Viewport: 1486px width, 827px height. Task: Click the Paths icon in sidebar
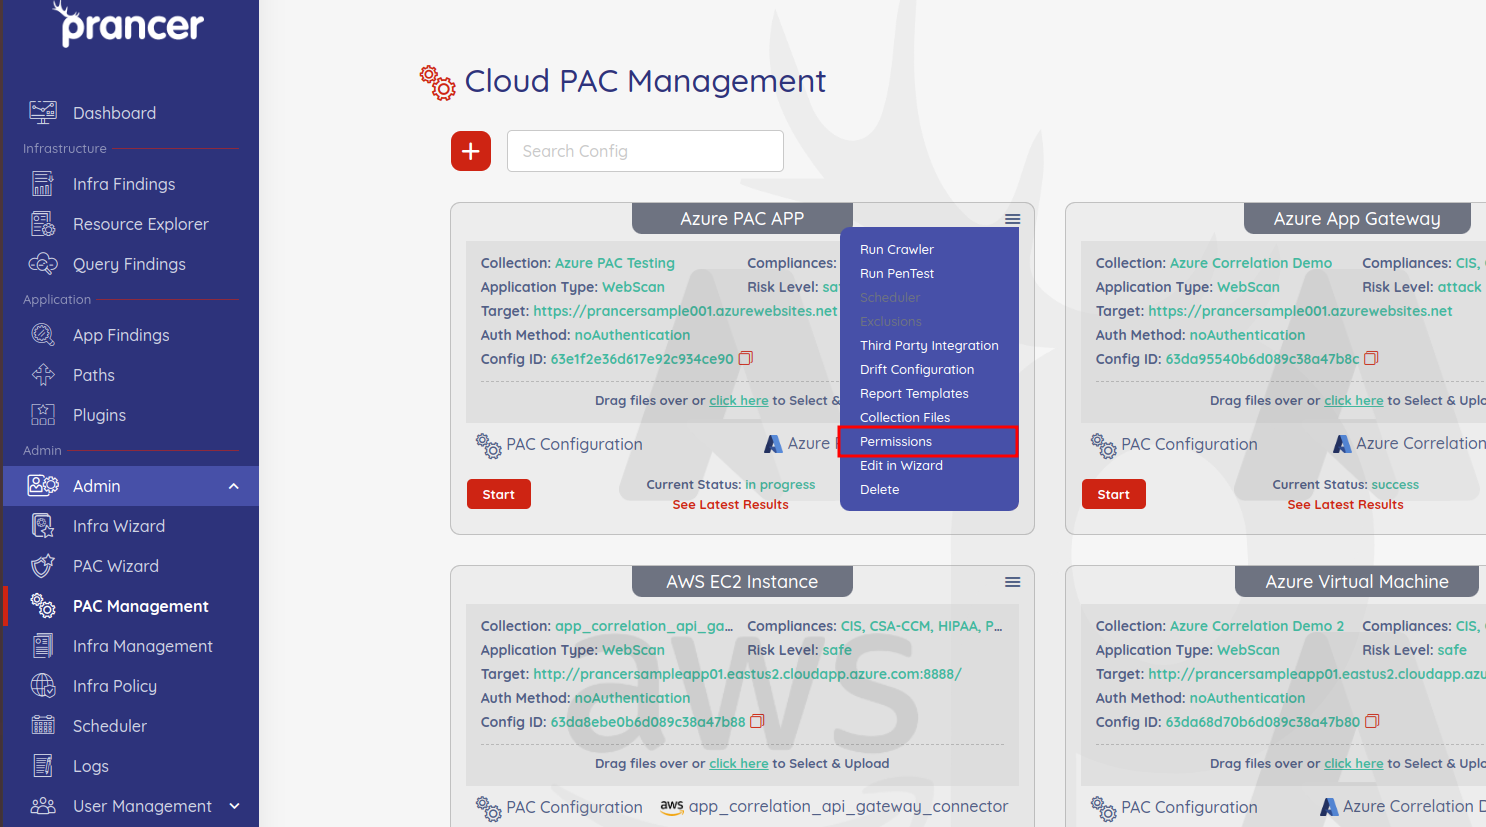tap(43, 375)
